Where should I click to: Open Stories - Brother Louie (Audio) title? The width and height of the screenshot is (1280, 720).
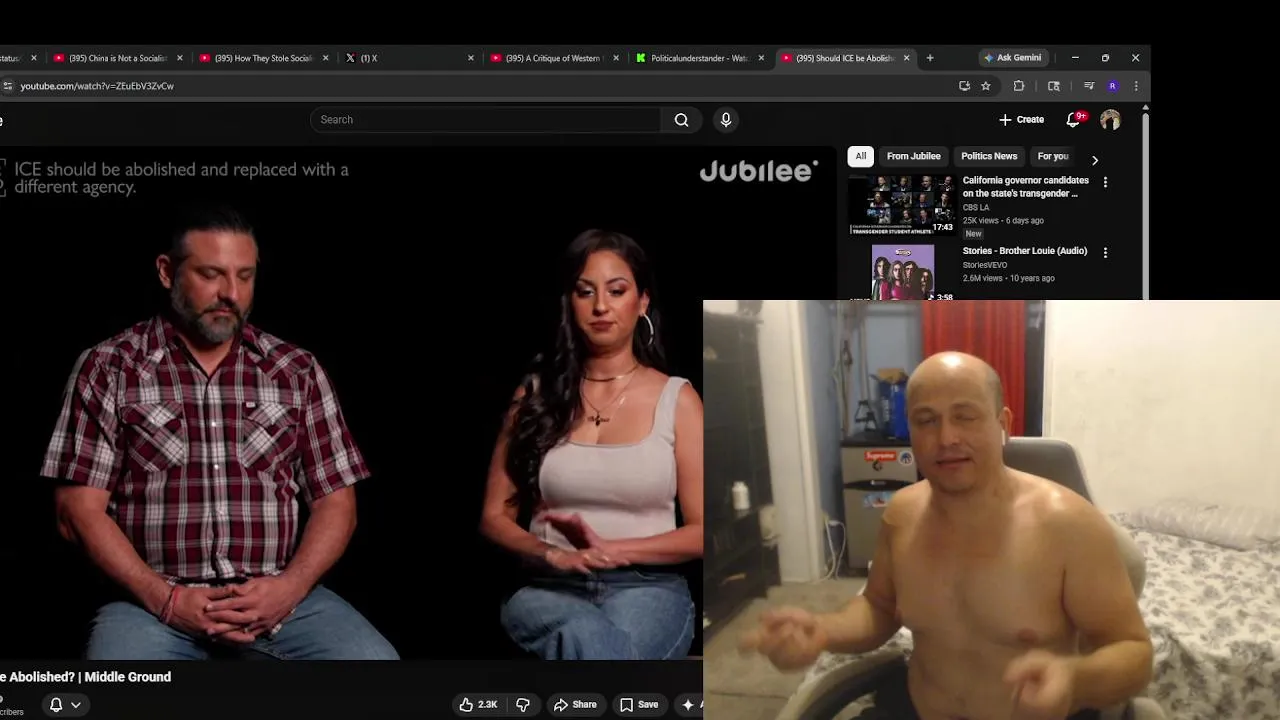coord(1025,251)
